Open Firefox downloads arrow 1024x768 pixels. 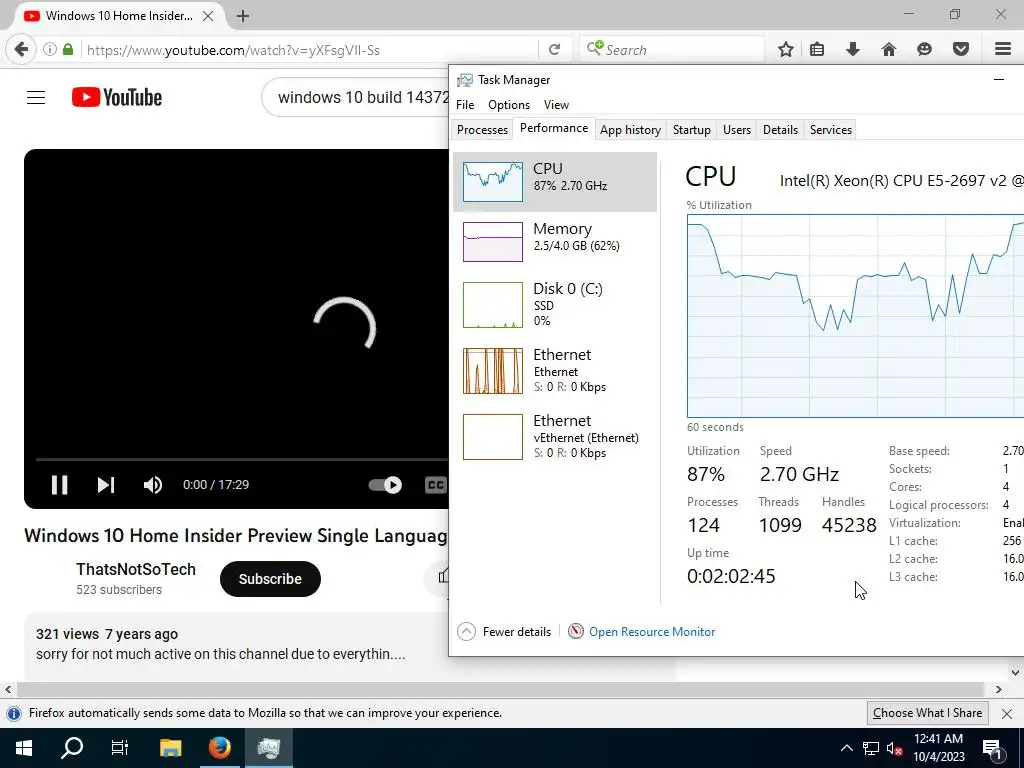click(853, 50)
